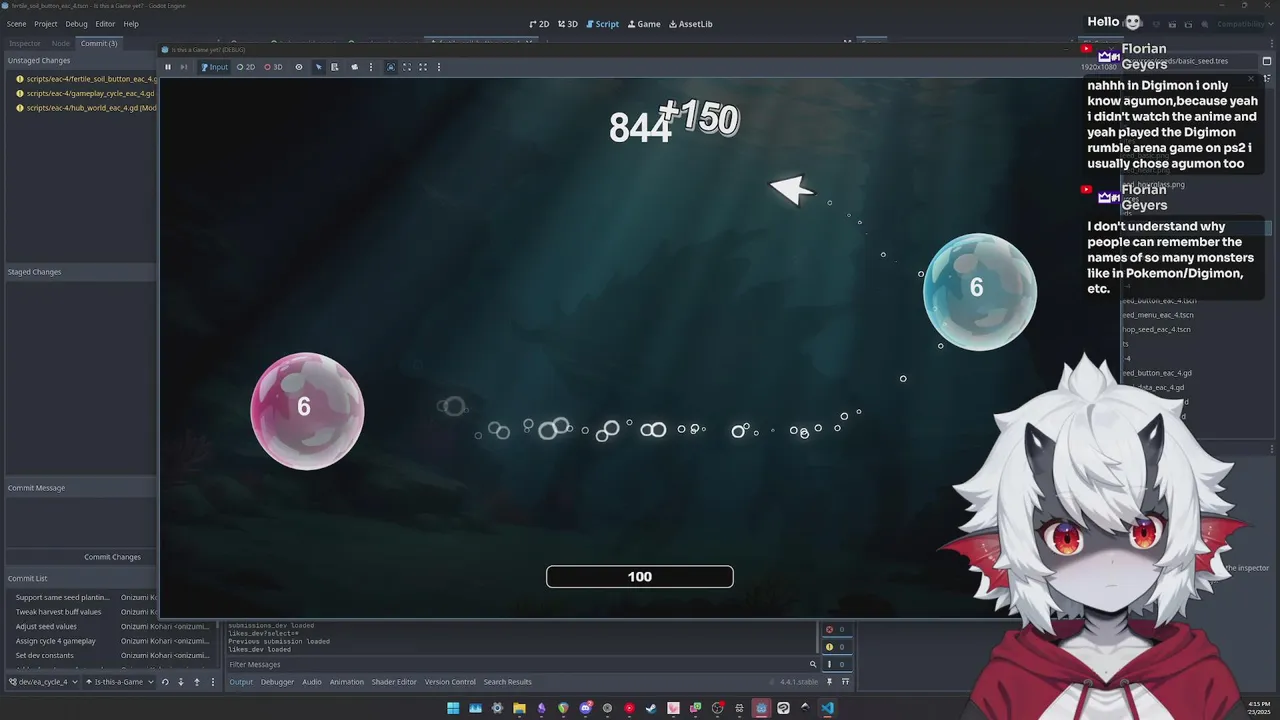
Task: Switch to 3D workspace
Action: (568, 24)
